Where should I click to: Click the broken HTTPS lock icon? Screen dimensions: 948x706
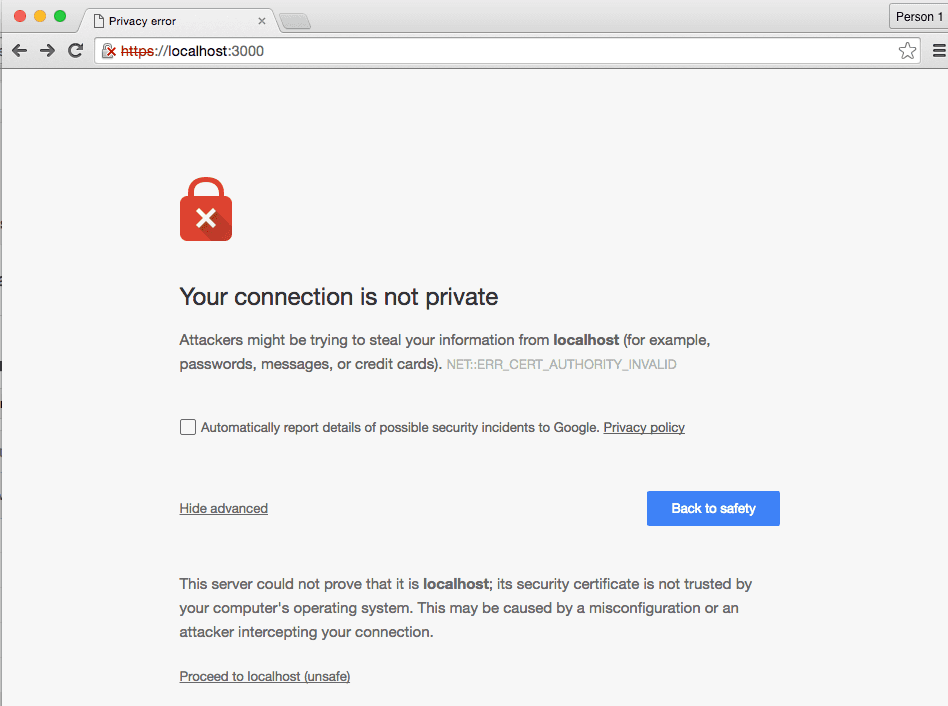[x=109, y=51]
